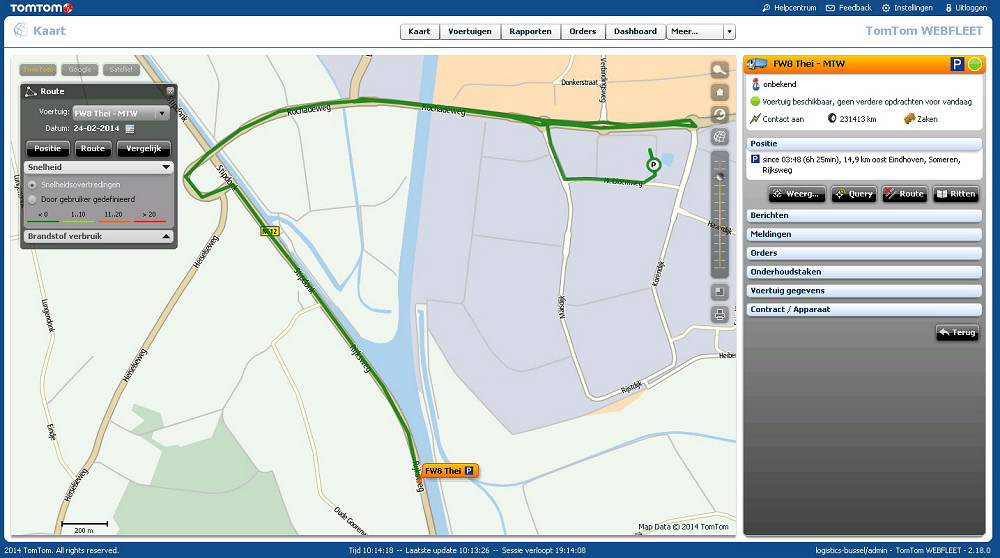Click the odometer icon beside 231413 km

click(x=832, y=119)
